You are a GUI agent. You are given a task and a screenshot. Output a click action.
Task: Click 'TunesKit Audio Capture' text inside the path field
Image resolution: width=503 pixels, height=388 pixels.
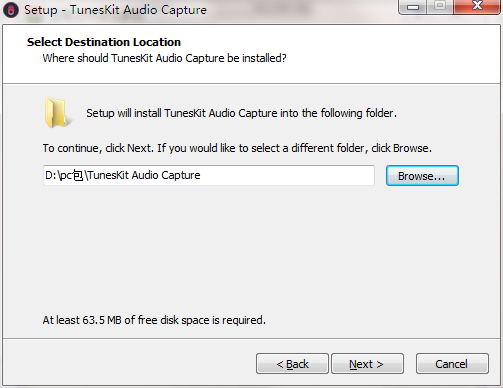(144, 175)
